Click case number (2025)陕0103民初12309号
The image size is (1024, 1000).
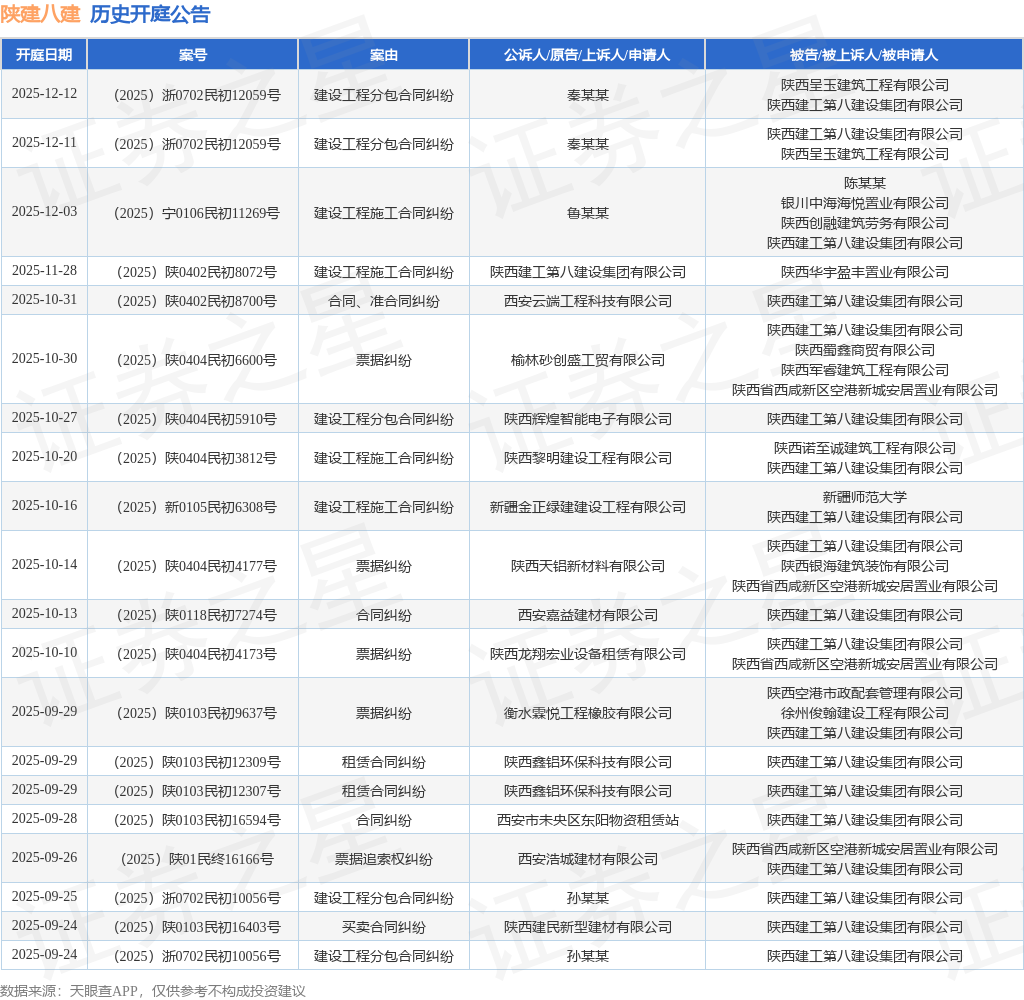[x=197, y=762]
